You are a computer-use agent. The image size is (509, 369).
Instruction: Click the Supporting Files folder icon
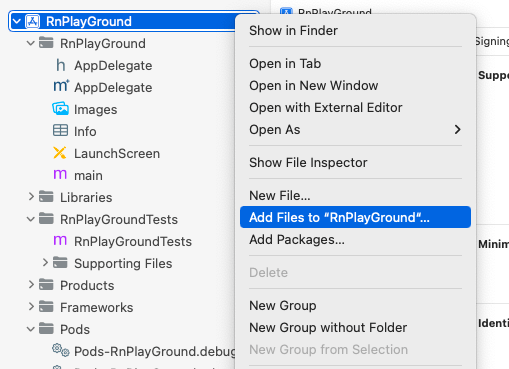(x=60, y=263)
